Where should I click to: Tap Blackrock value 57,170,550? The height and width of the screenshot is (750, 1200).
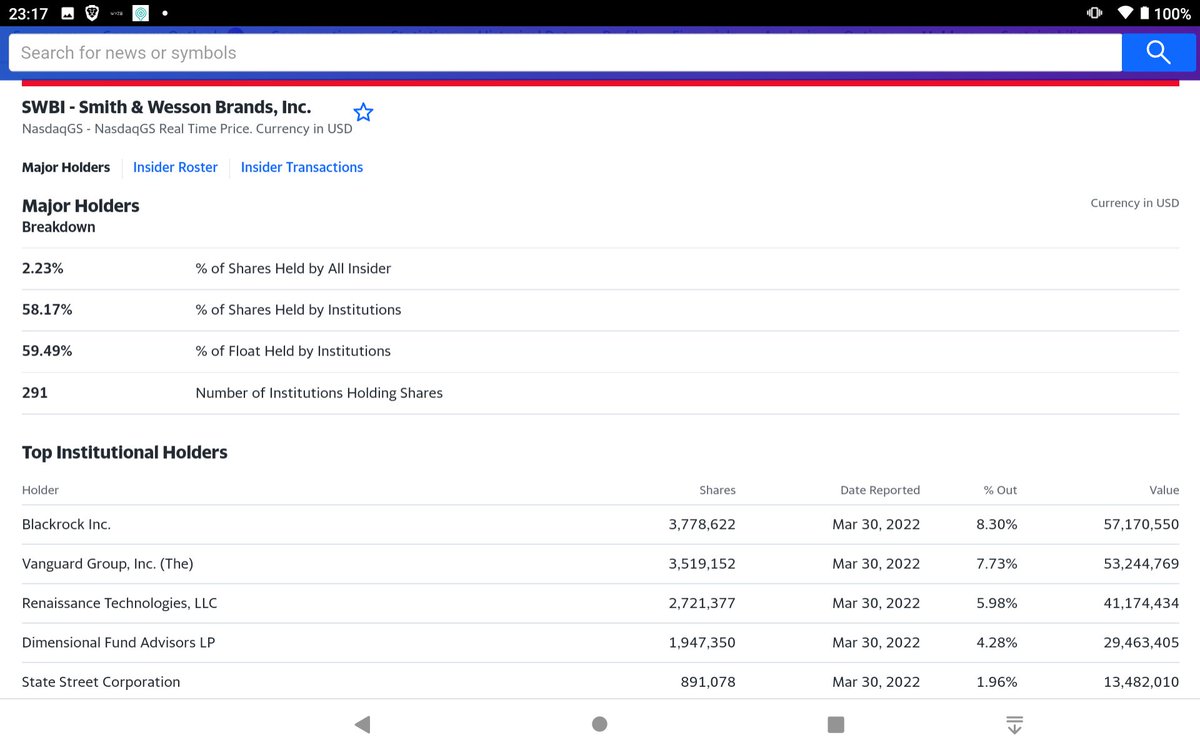click(x=1141, y=524)
